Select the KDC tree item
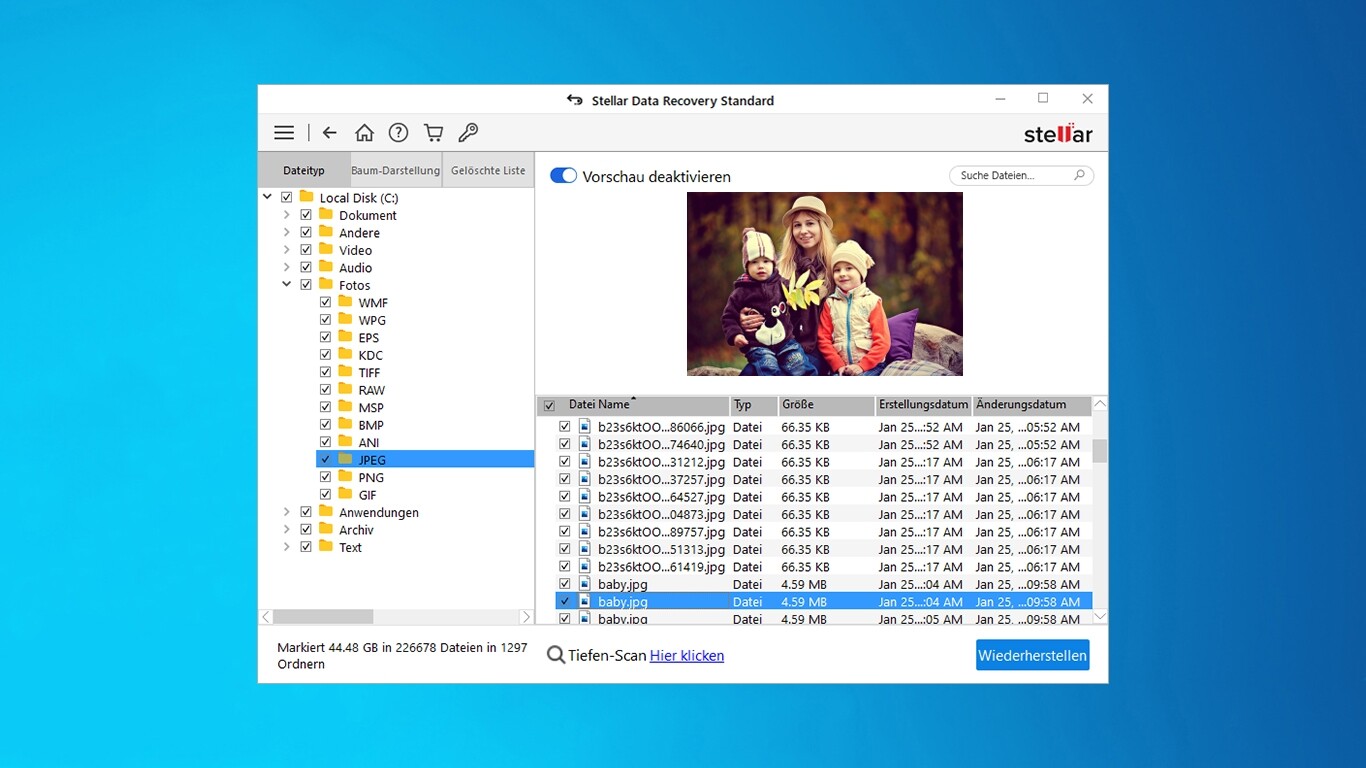The image size is (1366, 768). [370, 355]
